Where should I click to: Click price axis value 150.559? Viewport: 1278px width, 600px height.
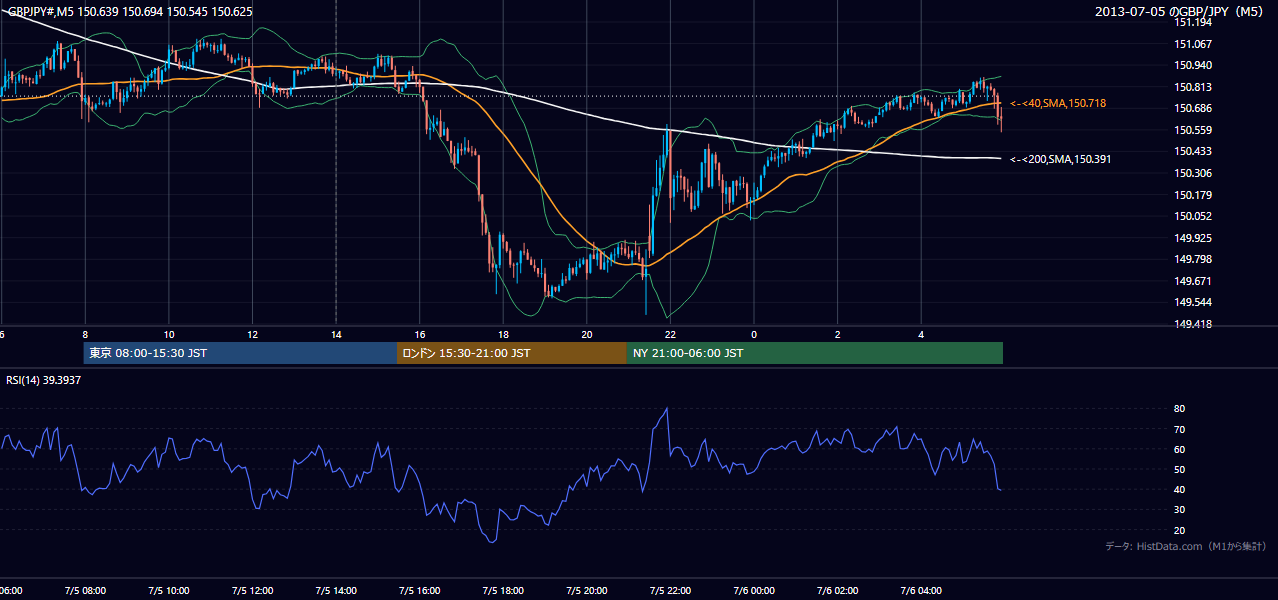(x=1194, y=130)
